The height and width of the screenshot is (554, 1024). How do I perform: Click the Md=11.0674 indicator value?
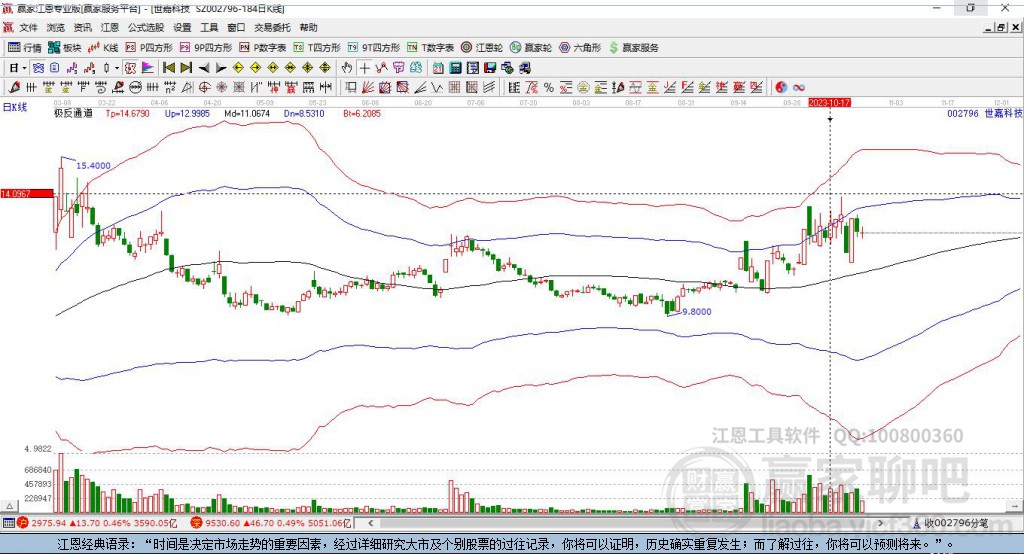[247, 114]
